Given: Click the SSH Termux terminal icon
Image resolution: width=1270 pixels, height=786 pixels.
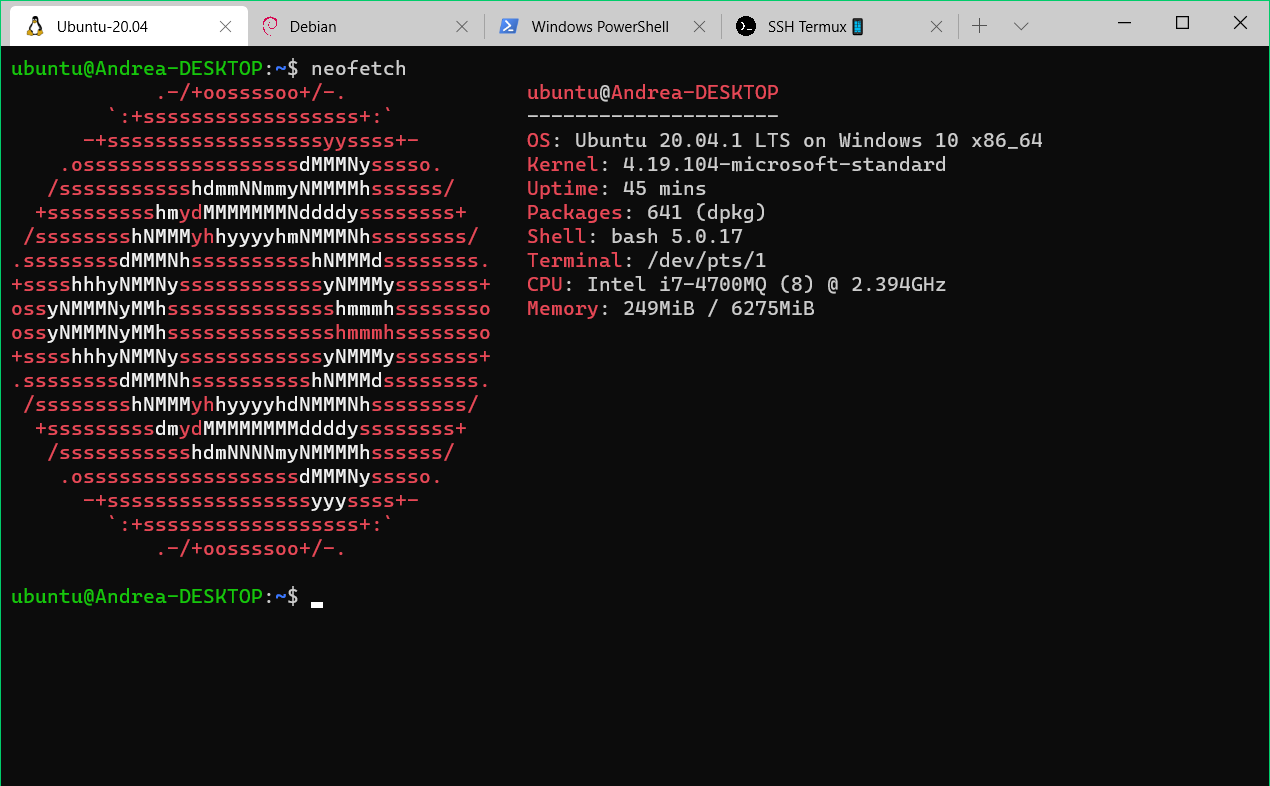Looking at the screenshot, I should 745,27.
